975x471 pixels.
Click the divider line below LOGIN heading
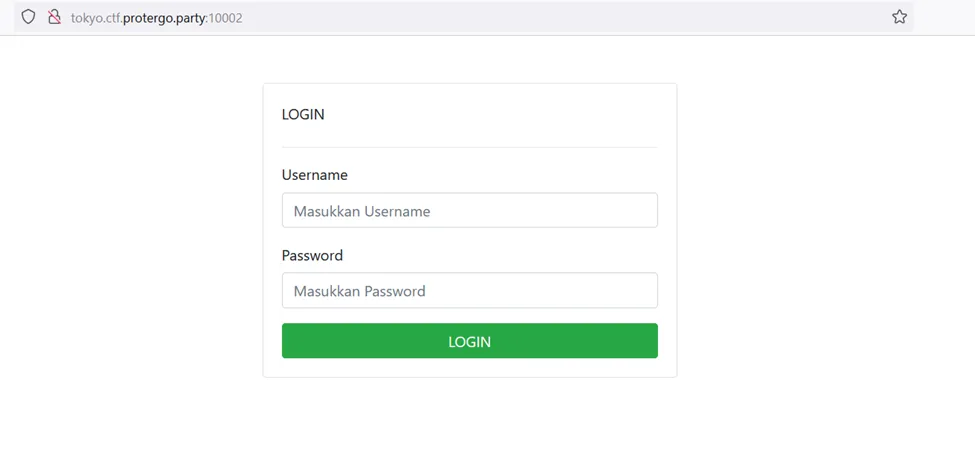(x=469, y=147)
